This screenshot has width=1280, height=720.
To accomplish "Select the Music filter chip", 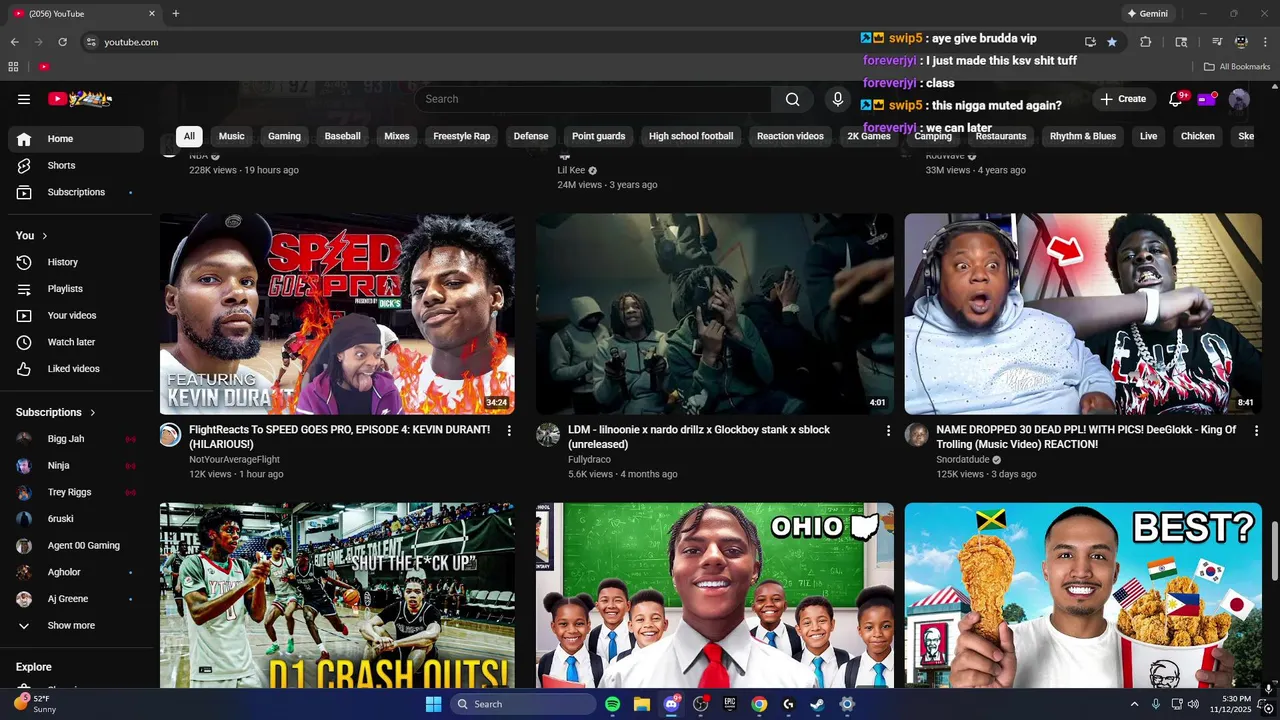I will click(231, 136).
